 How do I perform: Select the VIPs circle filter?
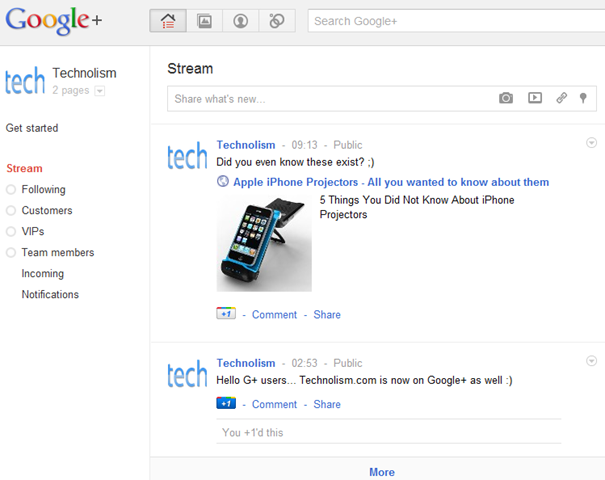pos(32,232)
